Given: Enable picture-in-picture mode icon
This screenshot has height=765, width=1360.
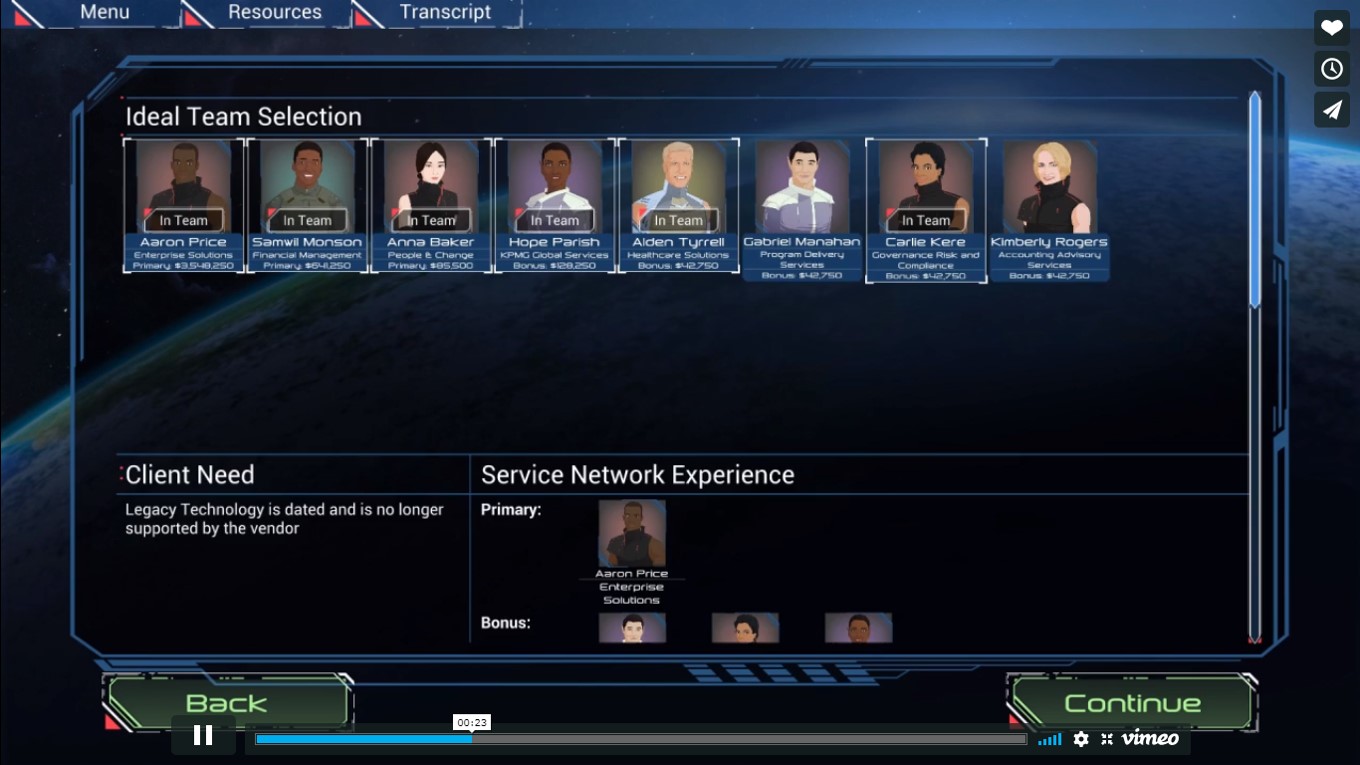Looking at the screenshot, I should tap(1105, 739).
